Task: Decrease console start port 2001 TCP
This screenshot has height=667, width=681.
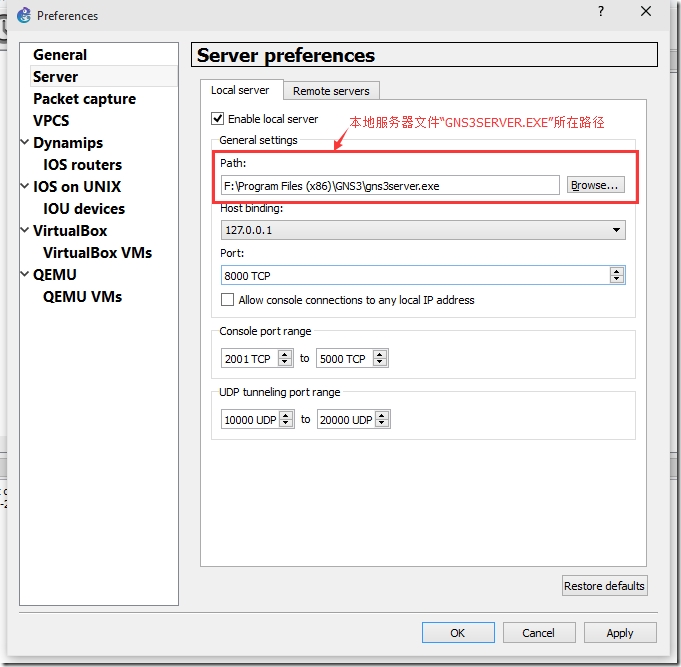Action: (x=285, y=362)
